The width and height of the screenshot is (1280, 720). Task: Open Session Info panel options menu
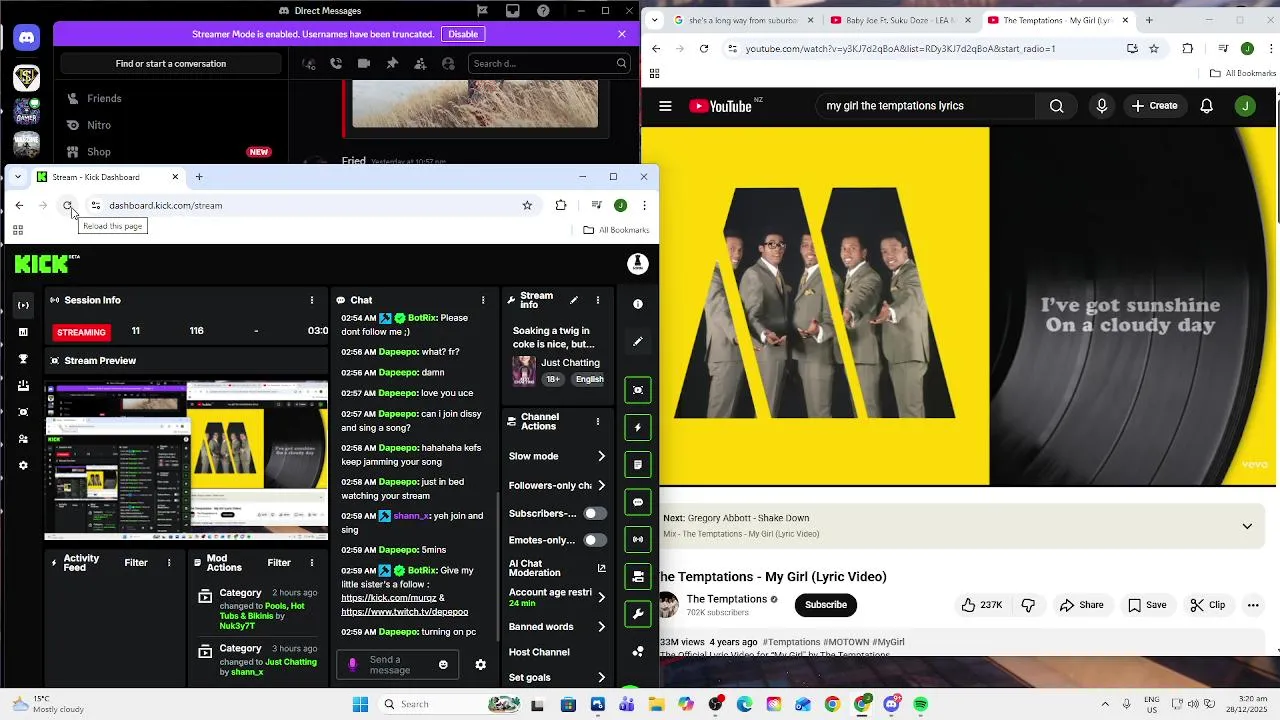tap(312, 300)
